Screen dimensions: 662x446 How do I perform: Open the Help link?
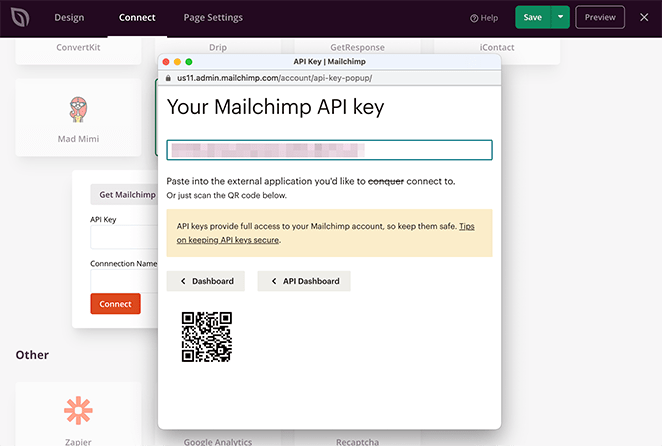point(484,18)
